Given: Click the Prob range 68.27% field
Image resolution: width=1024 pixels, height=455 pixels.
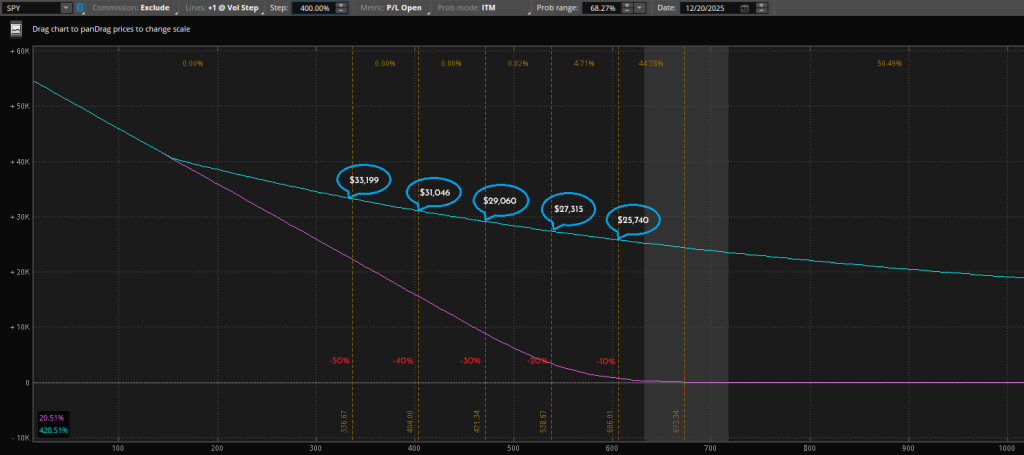Looking at the screenshot, I should coord(601,8).
